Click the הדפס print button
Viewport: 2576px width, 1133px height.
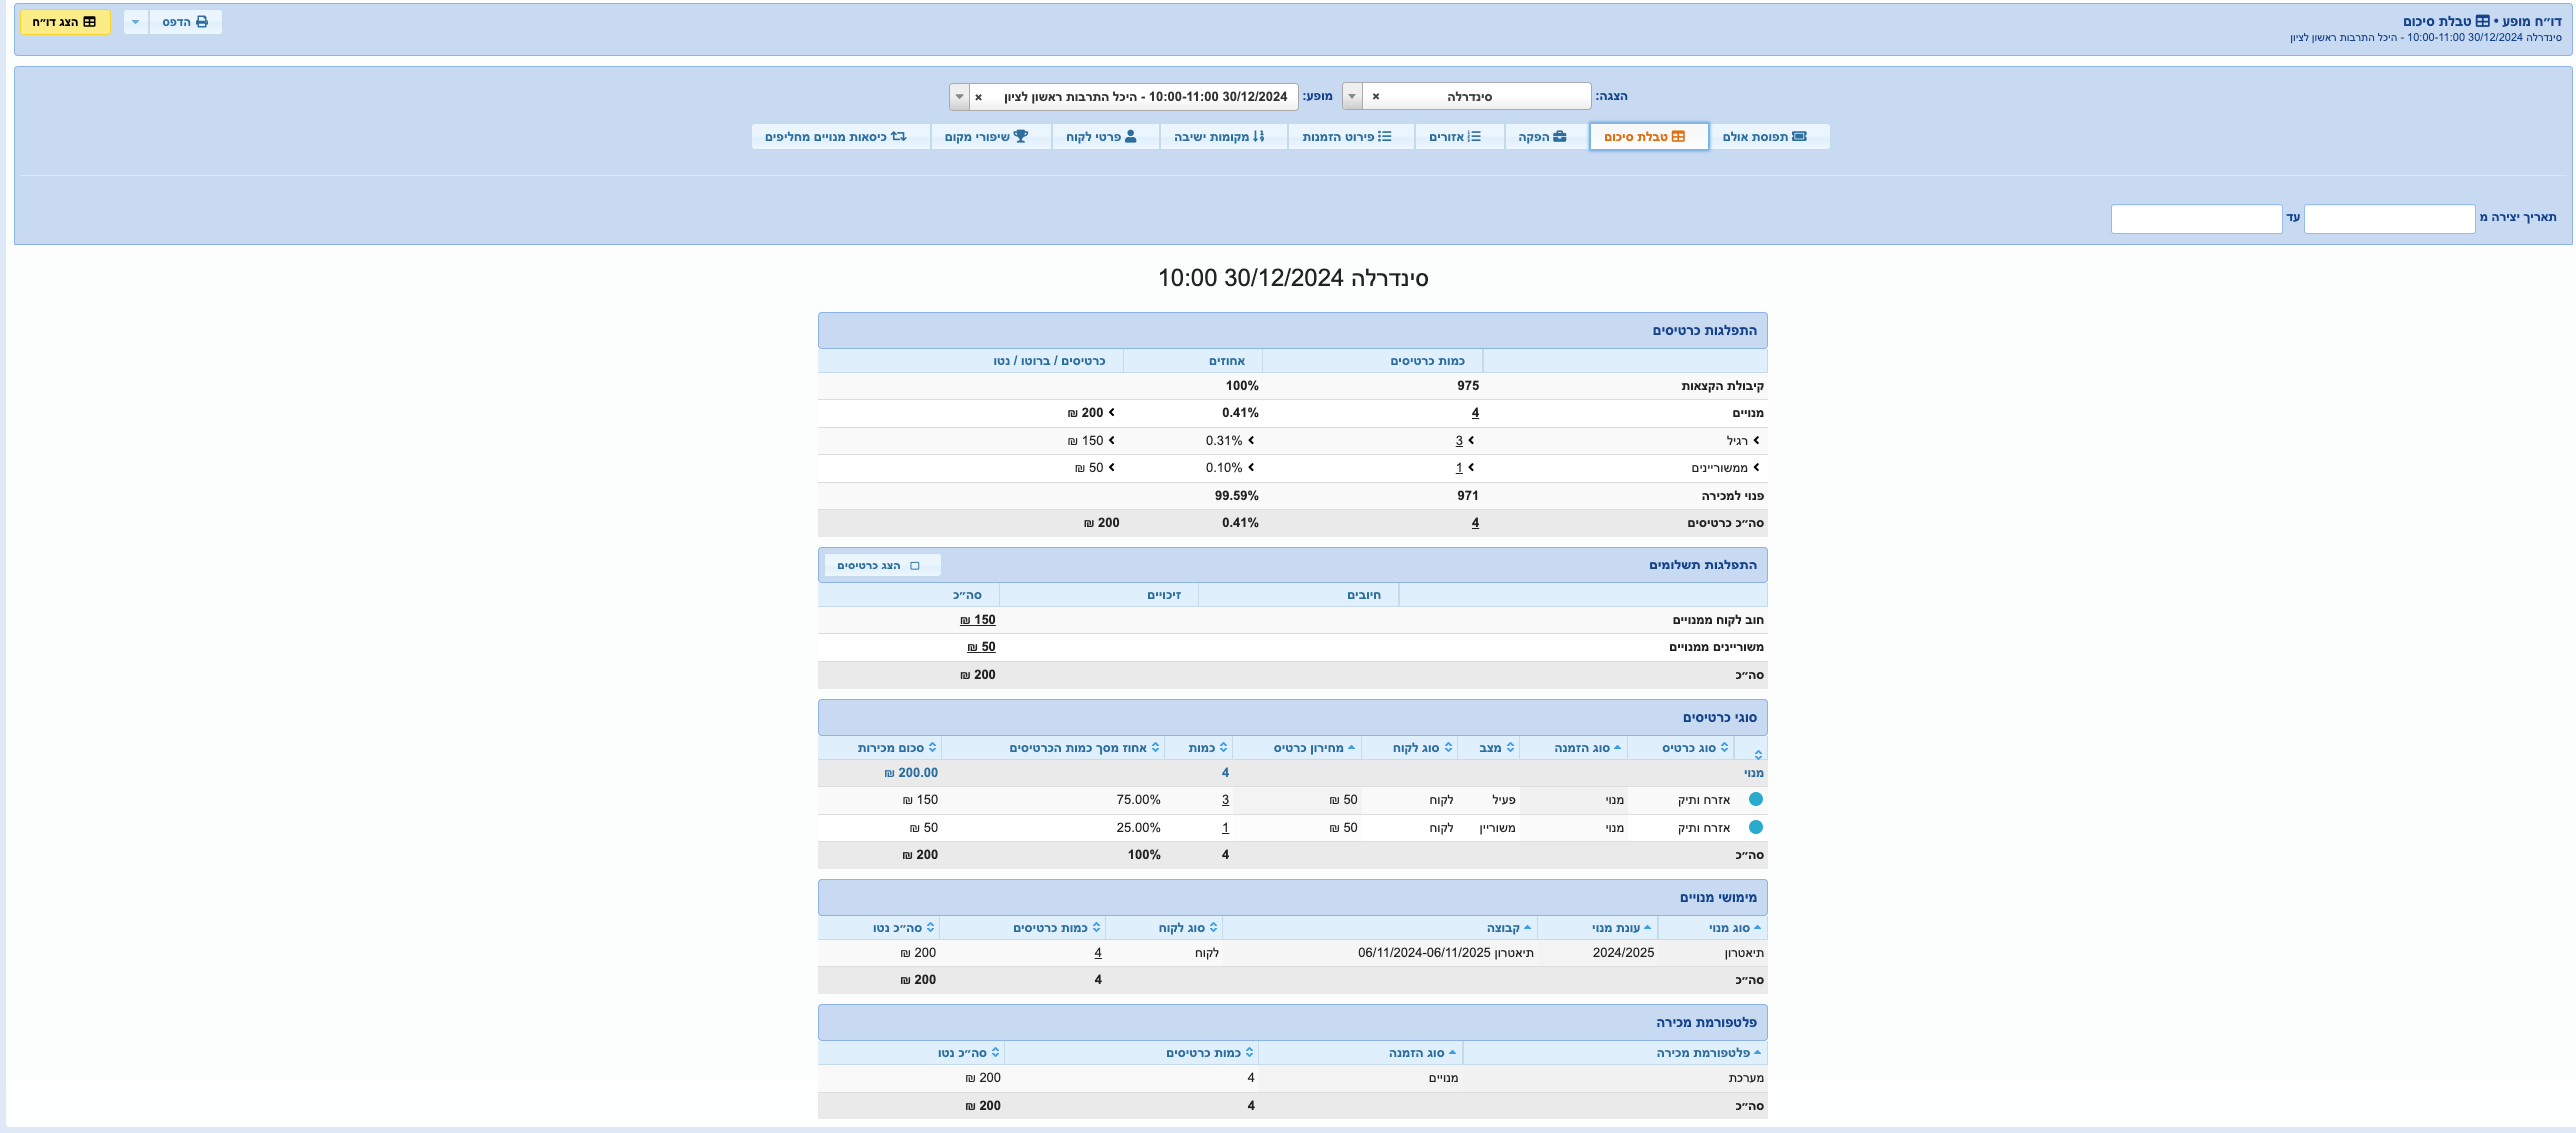pos(185,22)
